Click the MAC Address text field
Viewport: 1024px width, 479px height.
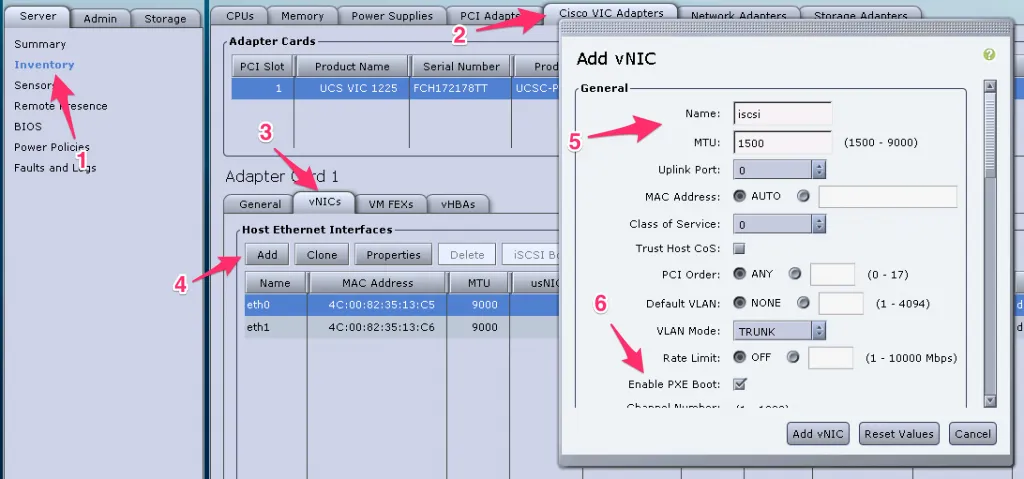pyautogui.click(x=888, y=197)
